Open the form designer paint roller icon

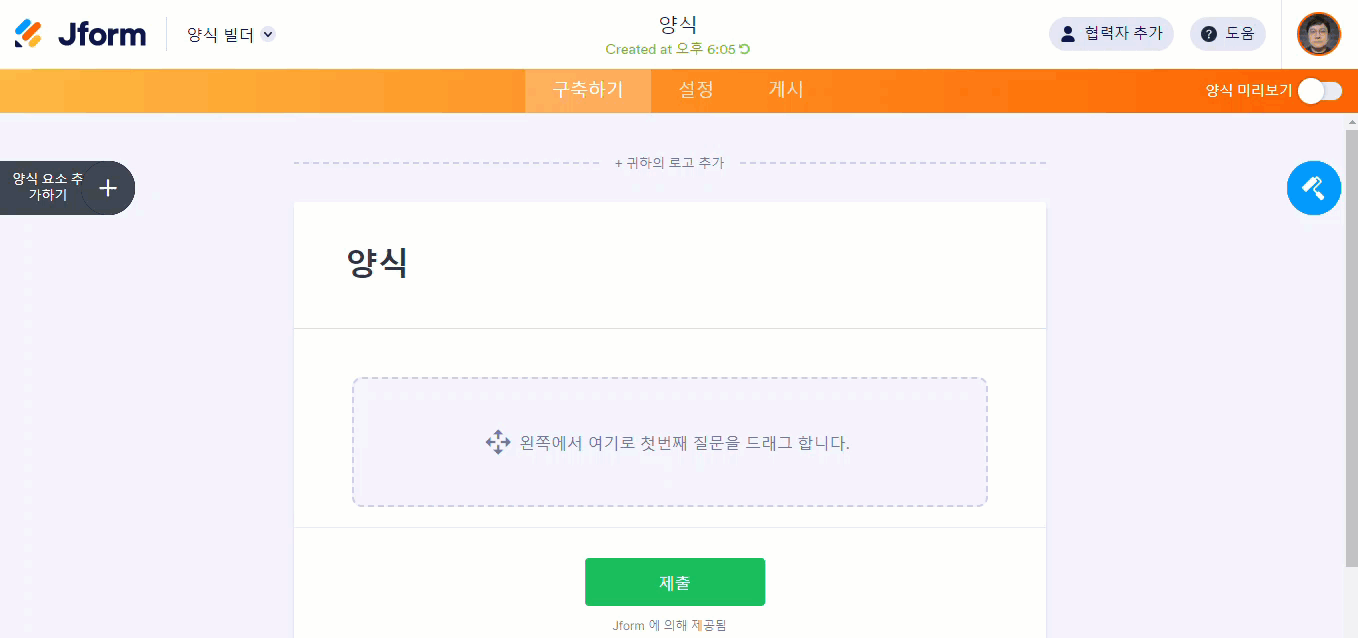(x=1313, y=188)
